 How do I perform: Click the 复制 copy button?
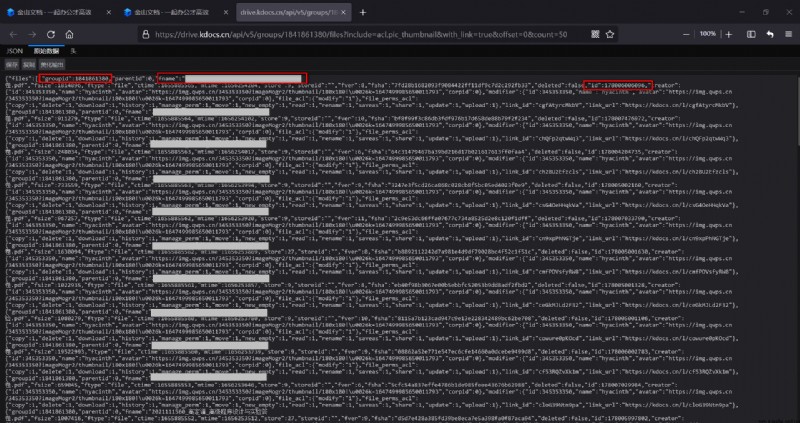coord(29,65)
